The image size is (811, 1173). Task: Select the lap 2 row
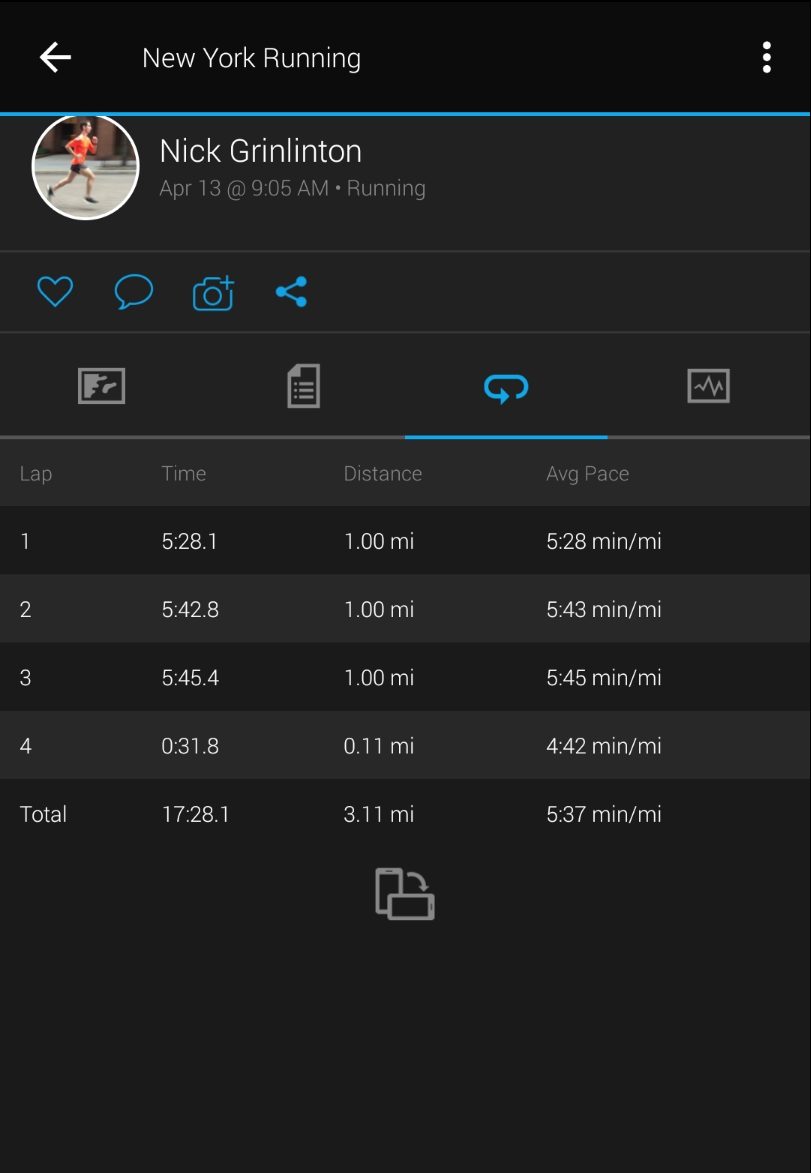tap(405, 610)
